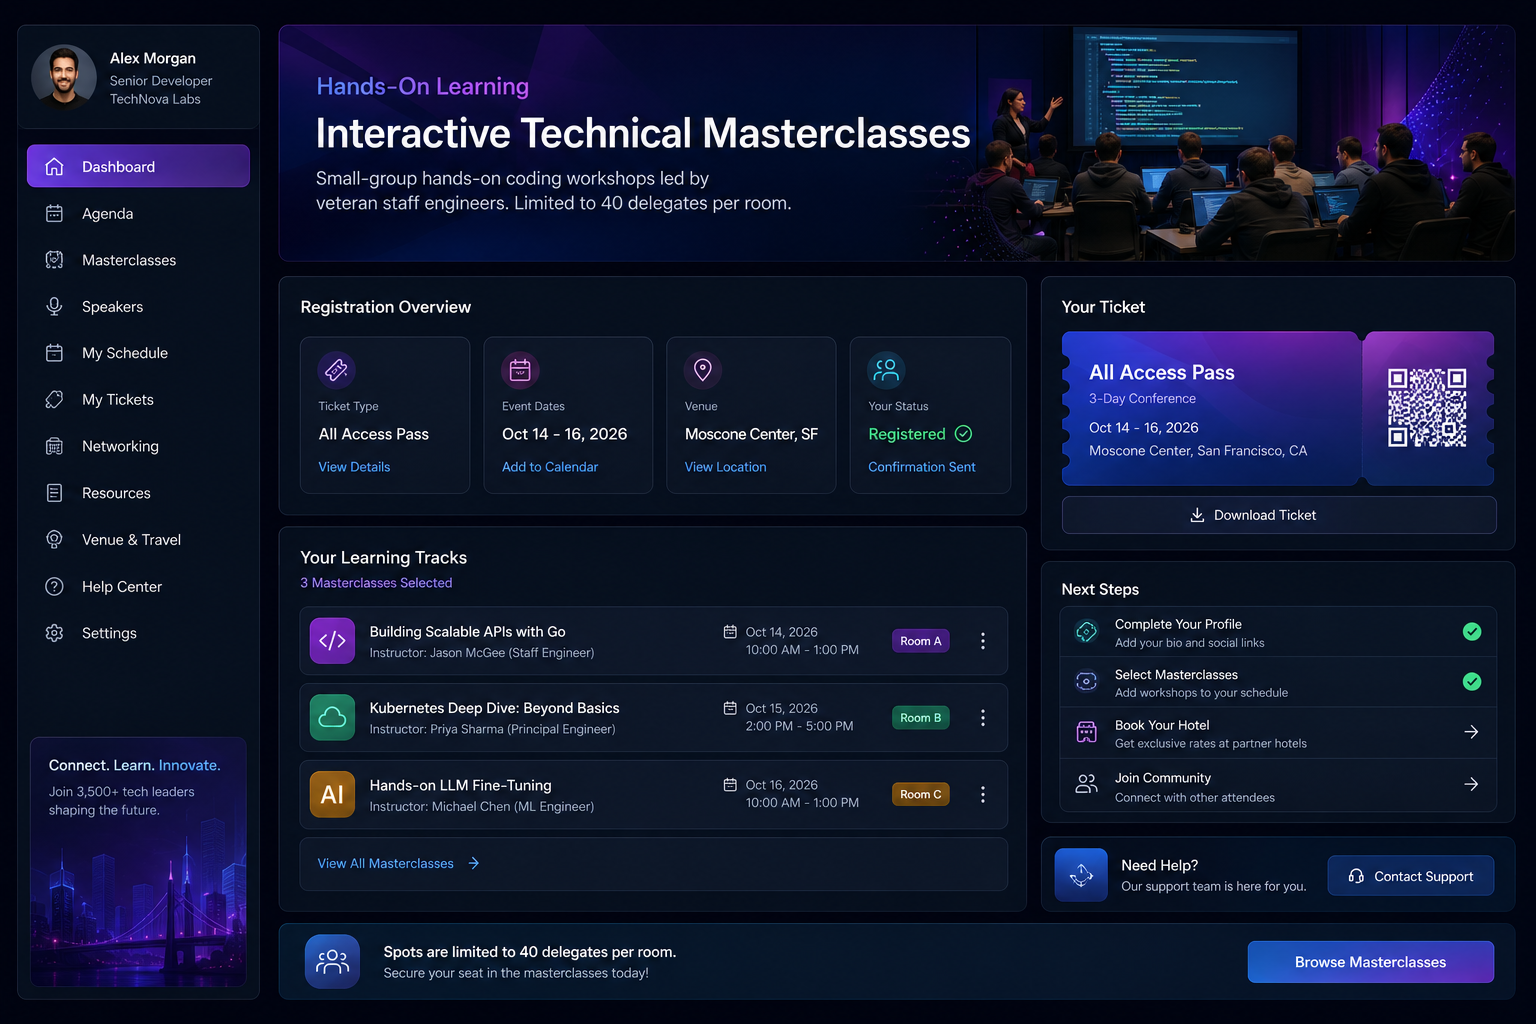Click the Building Scalable APIs code icon

(x=332, y=641)
